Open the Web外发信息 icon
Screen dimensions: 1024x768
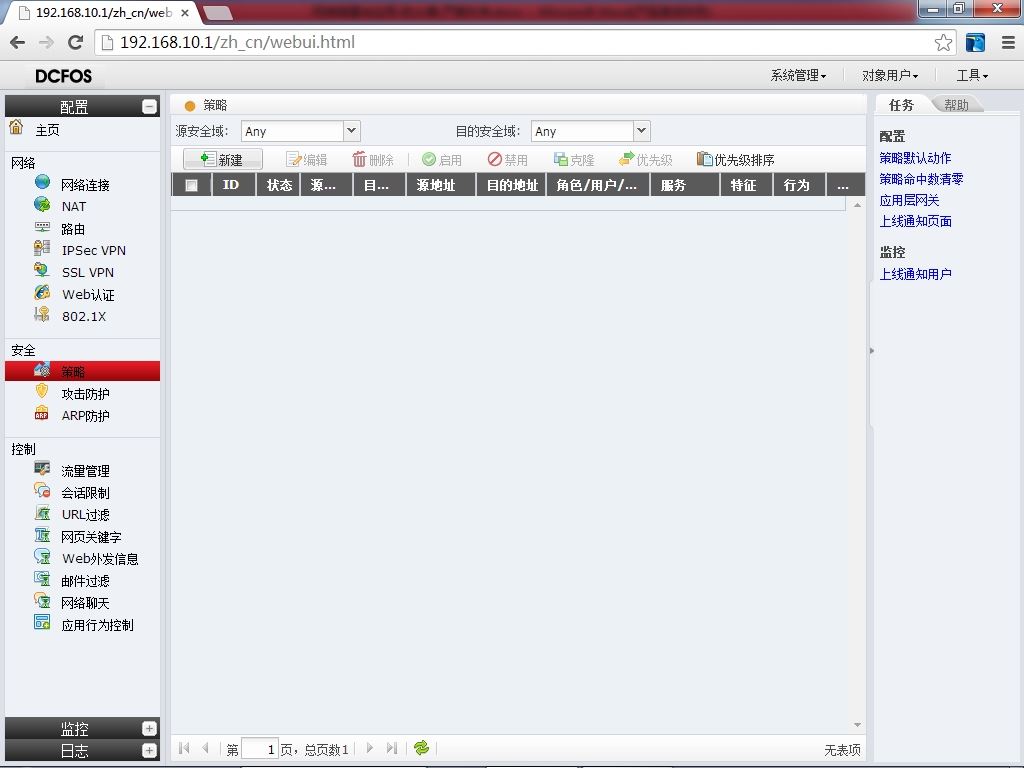42,556
